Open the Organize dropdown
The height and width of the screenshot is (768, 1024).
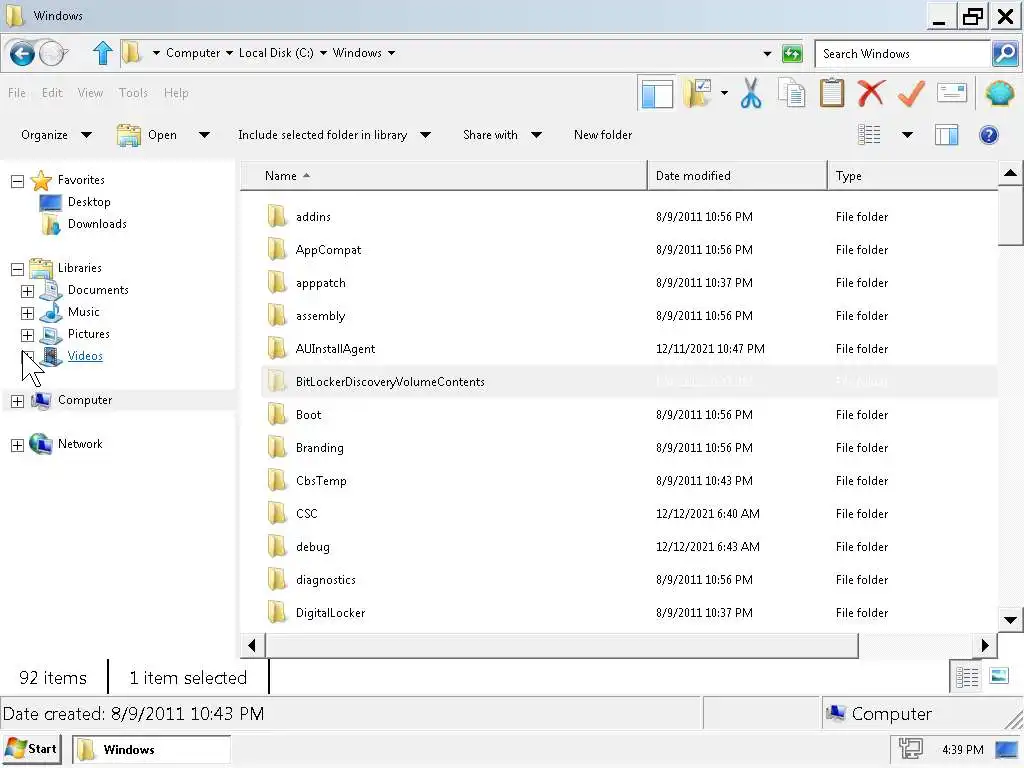tap(56, 135)
